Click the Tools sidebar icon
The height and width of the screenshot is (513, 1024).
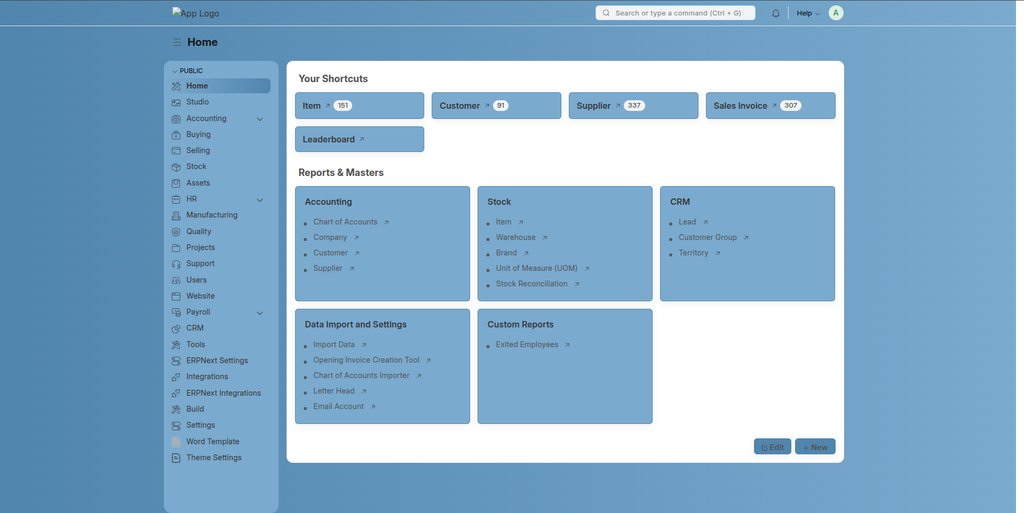tap(176, 345)
